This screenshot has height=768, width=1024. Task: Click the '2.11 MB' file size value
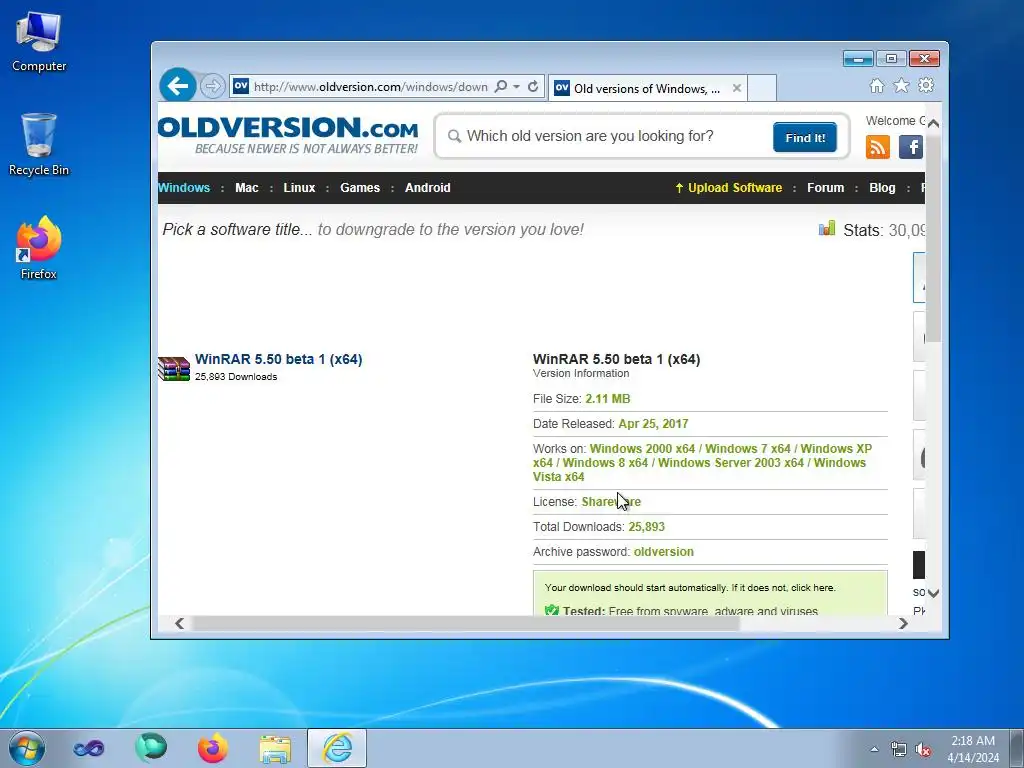pyautogui.click(x=607, y=399)
